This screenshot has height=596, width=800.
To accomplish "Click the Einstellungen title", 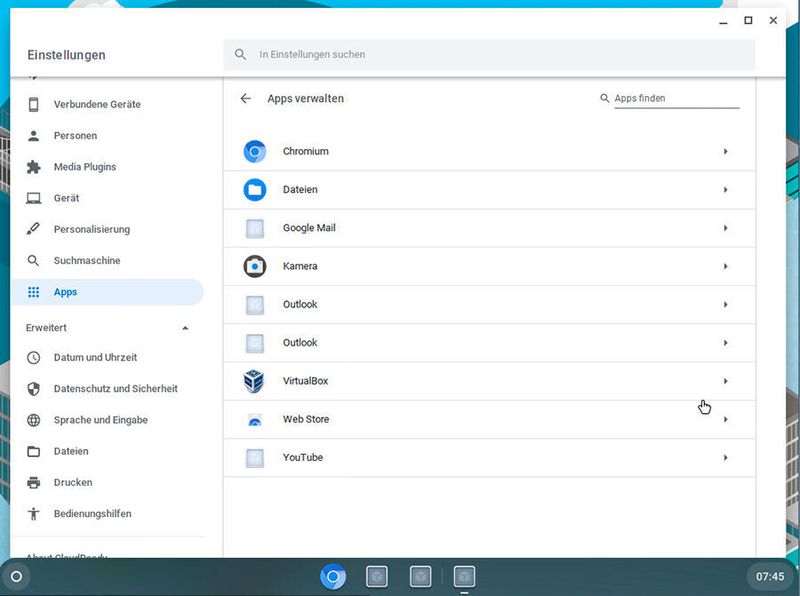I will (x=66, y=55).
